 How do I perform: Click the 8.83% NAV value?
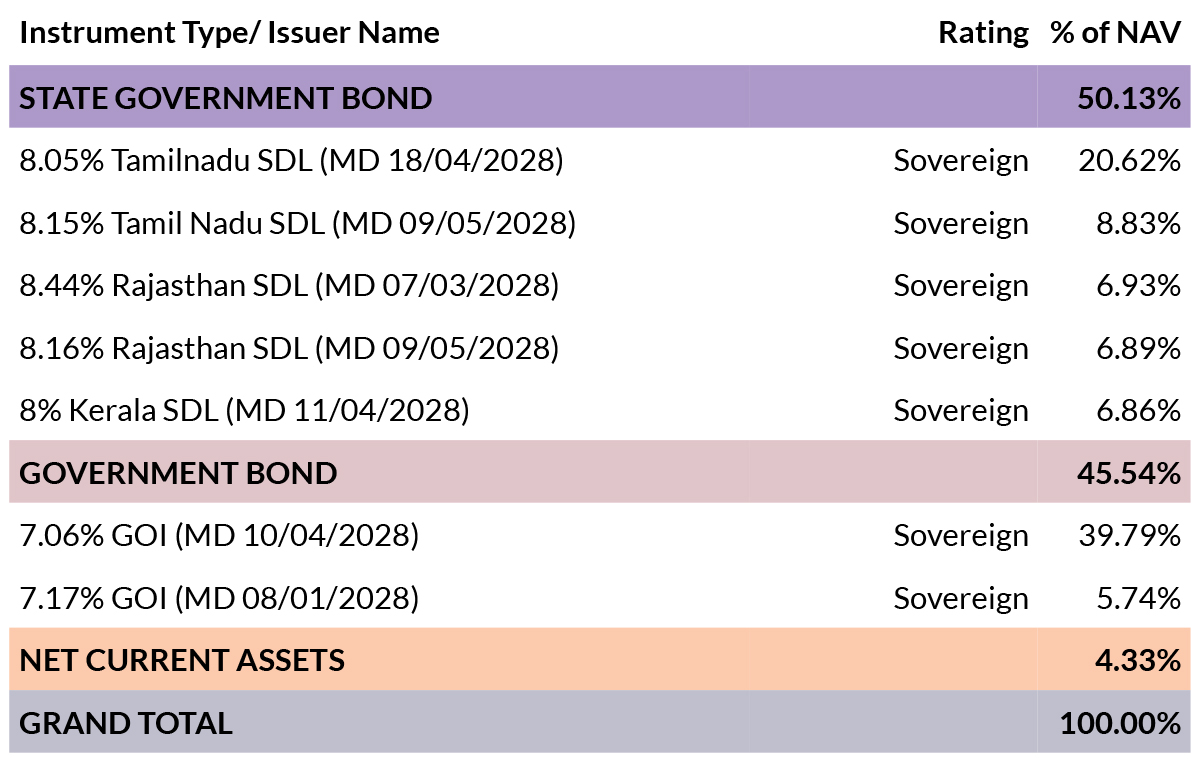(1138, 223)
